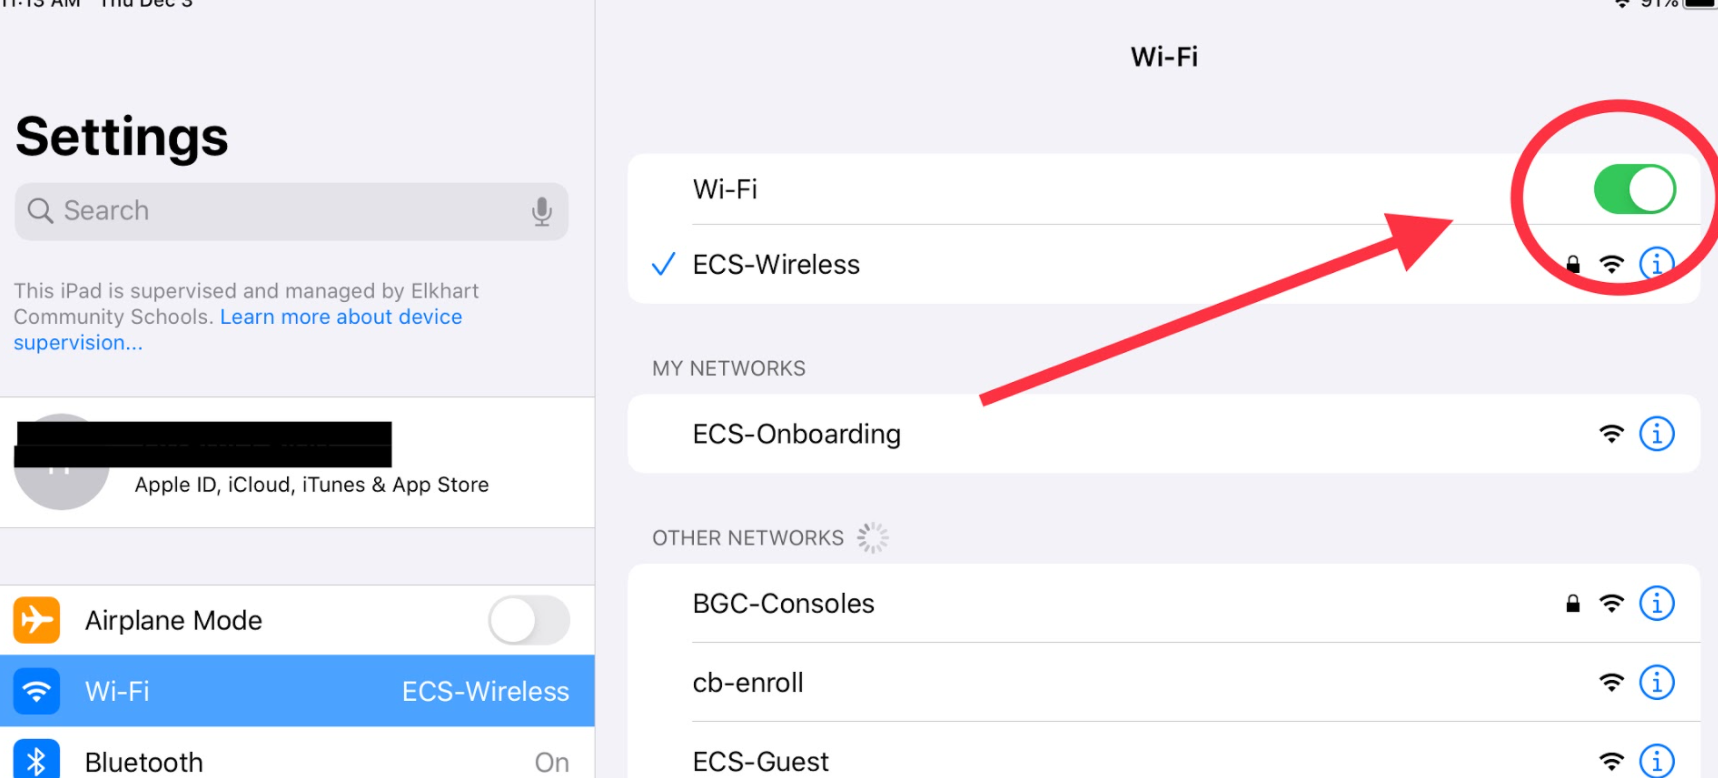Open info icon for cb-enroll network
1718x778 pixels.
point(1657,682)
